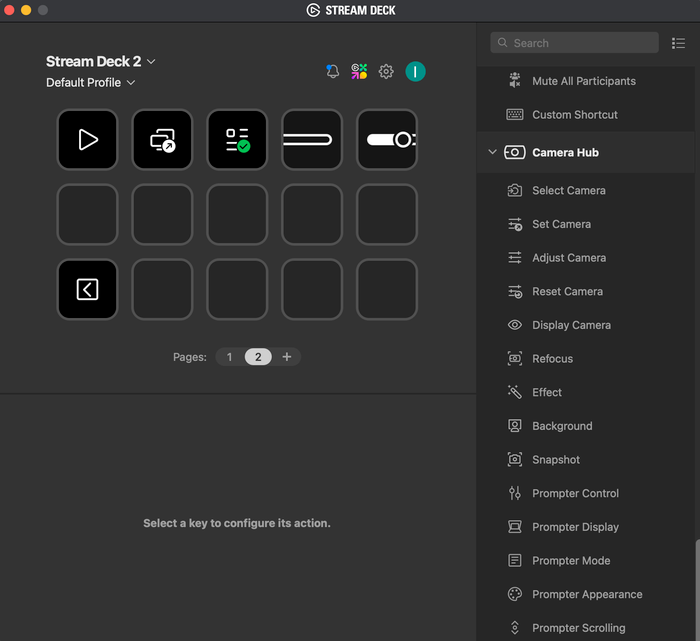Open the colorful Marketplace icon

pyautogui.click(x=359, y=71)
